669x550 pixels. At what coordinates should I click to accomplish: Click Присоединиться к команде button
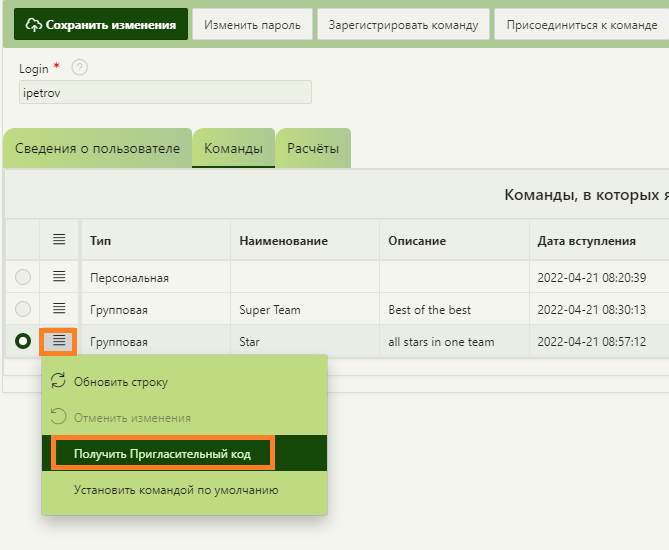pyautogui.click(x=581, y=25)
